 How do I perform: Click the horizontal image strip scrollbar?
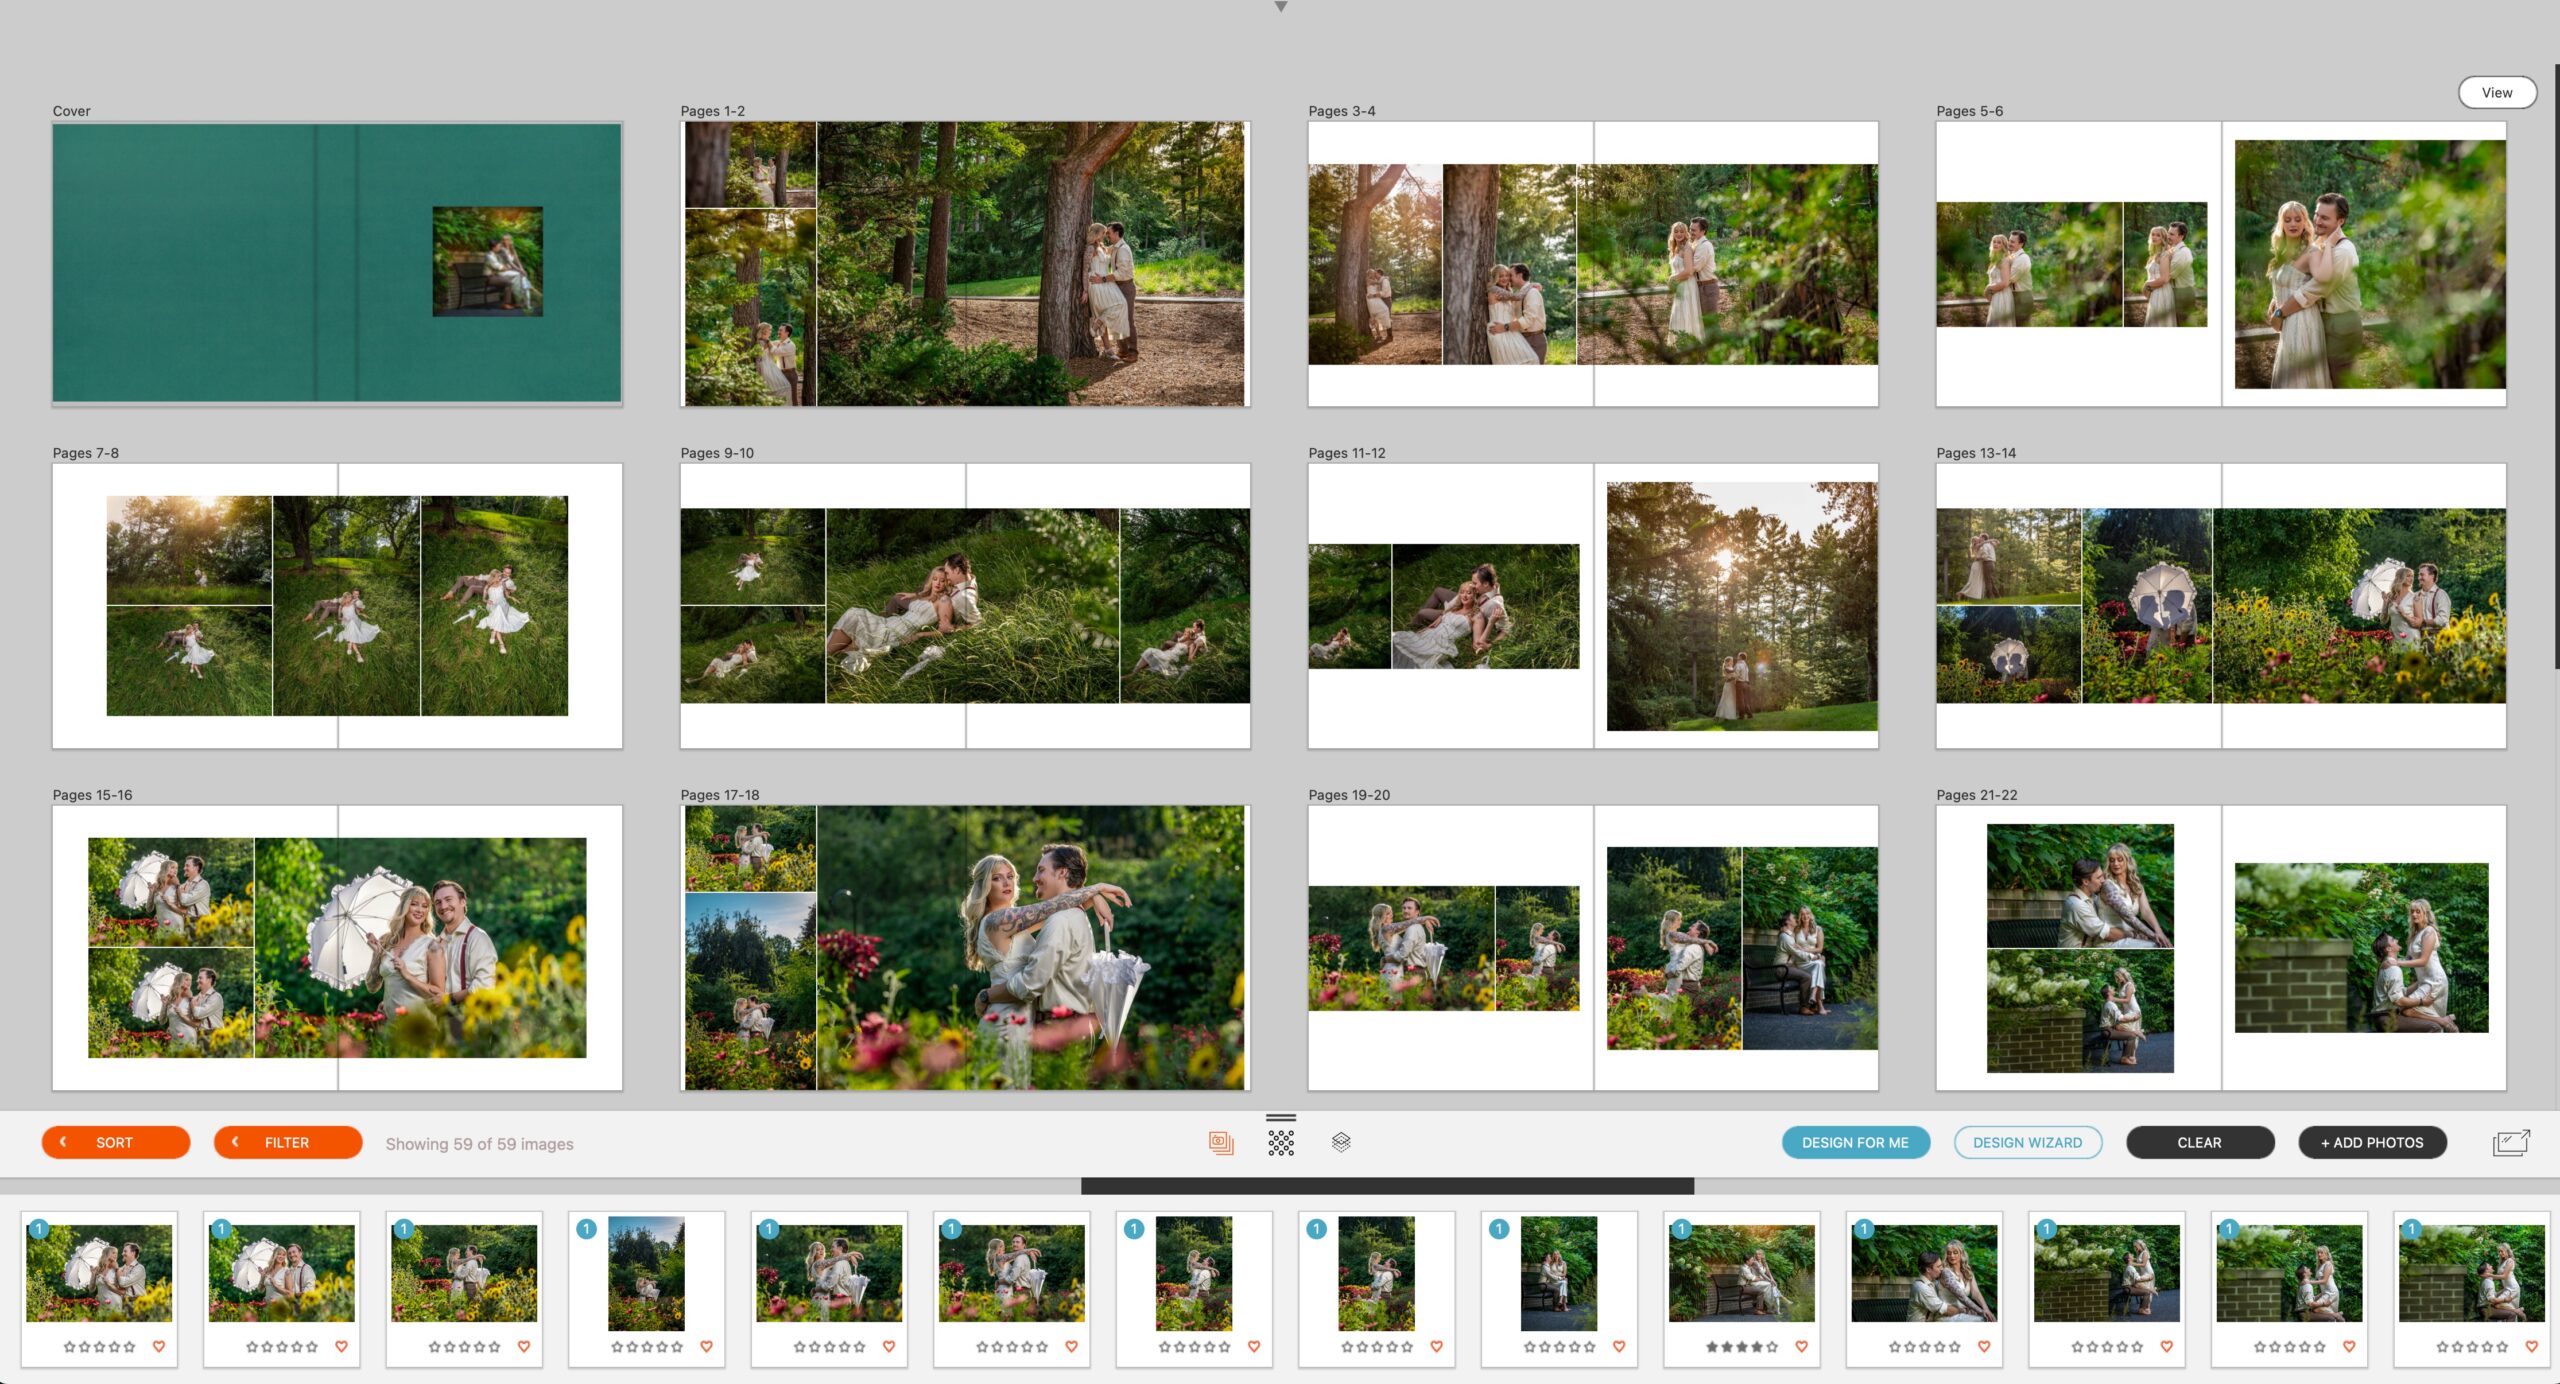click(1387, 1186)
